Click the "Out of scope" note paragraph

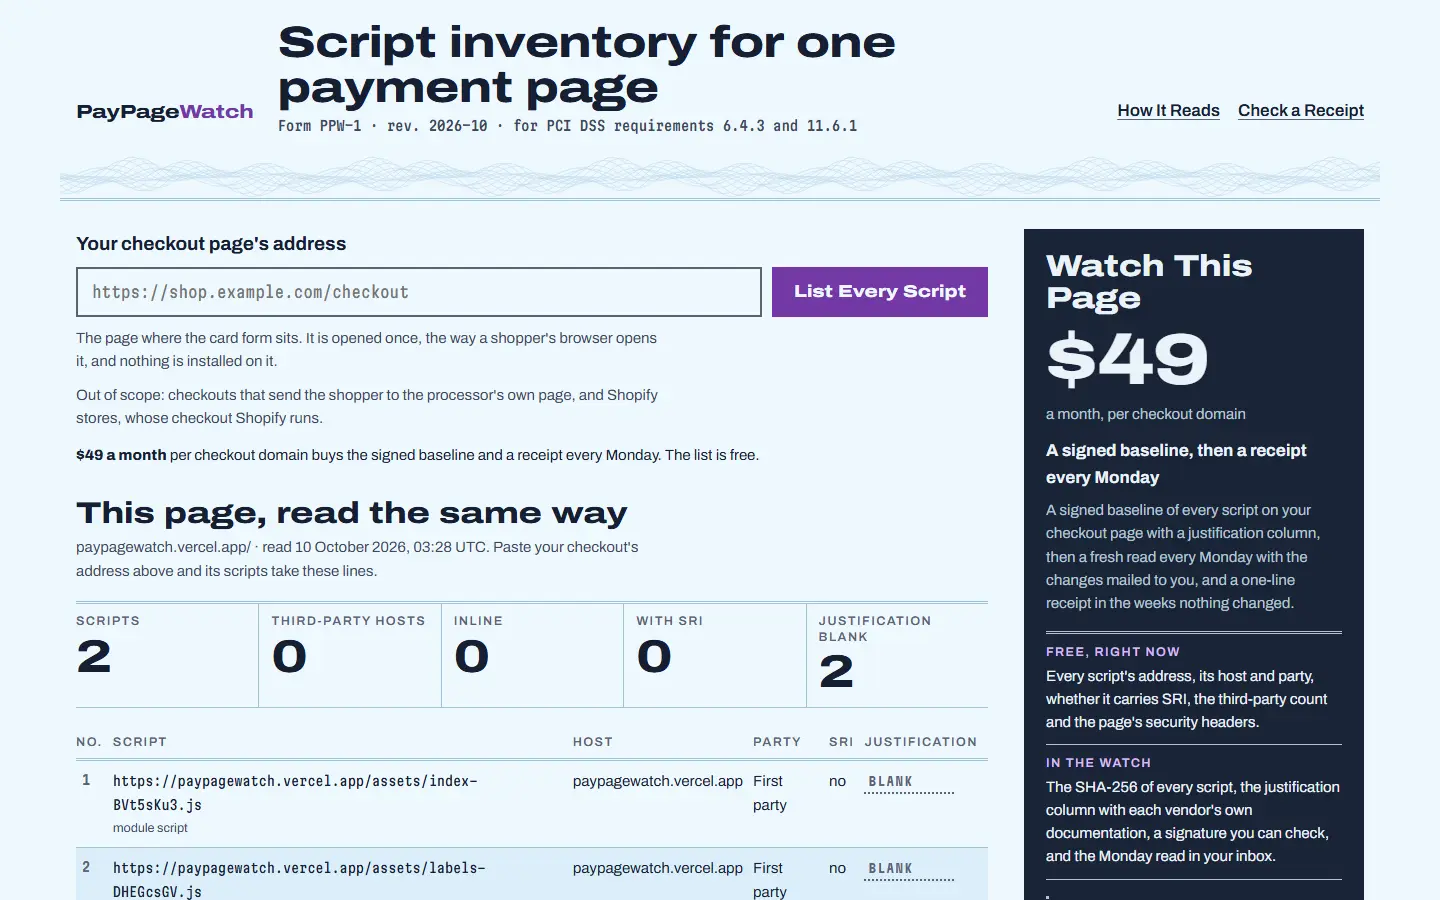(x=367, y=407)
